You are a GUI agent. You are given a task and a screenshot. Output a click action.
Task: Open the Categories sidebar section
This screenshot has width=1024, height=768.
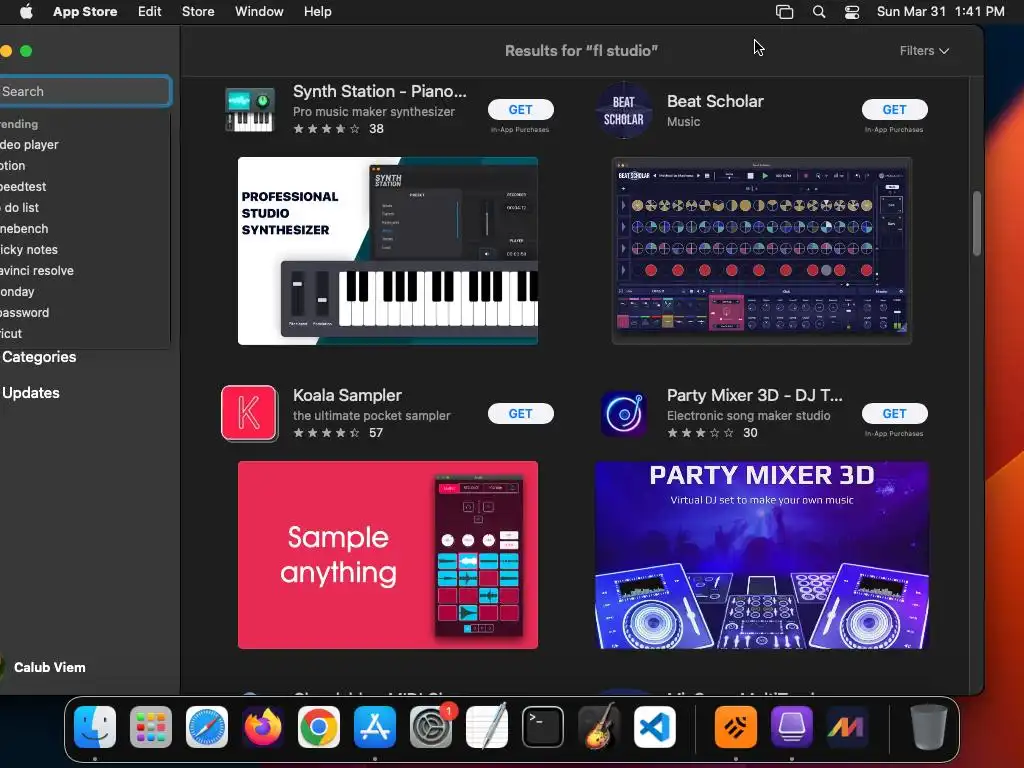pos(39,357)
